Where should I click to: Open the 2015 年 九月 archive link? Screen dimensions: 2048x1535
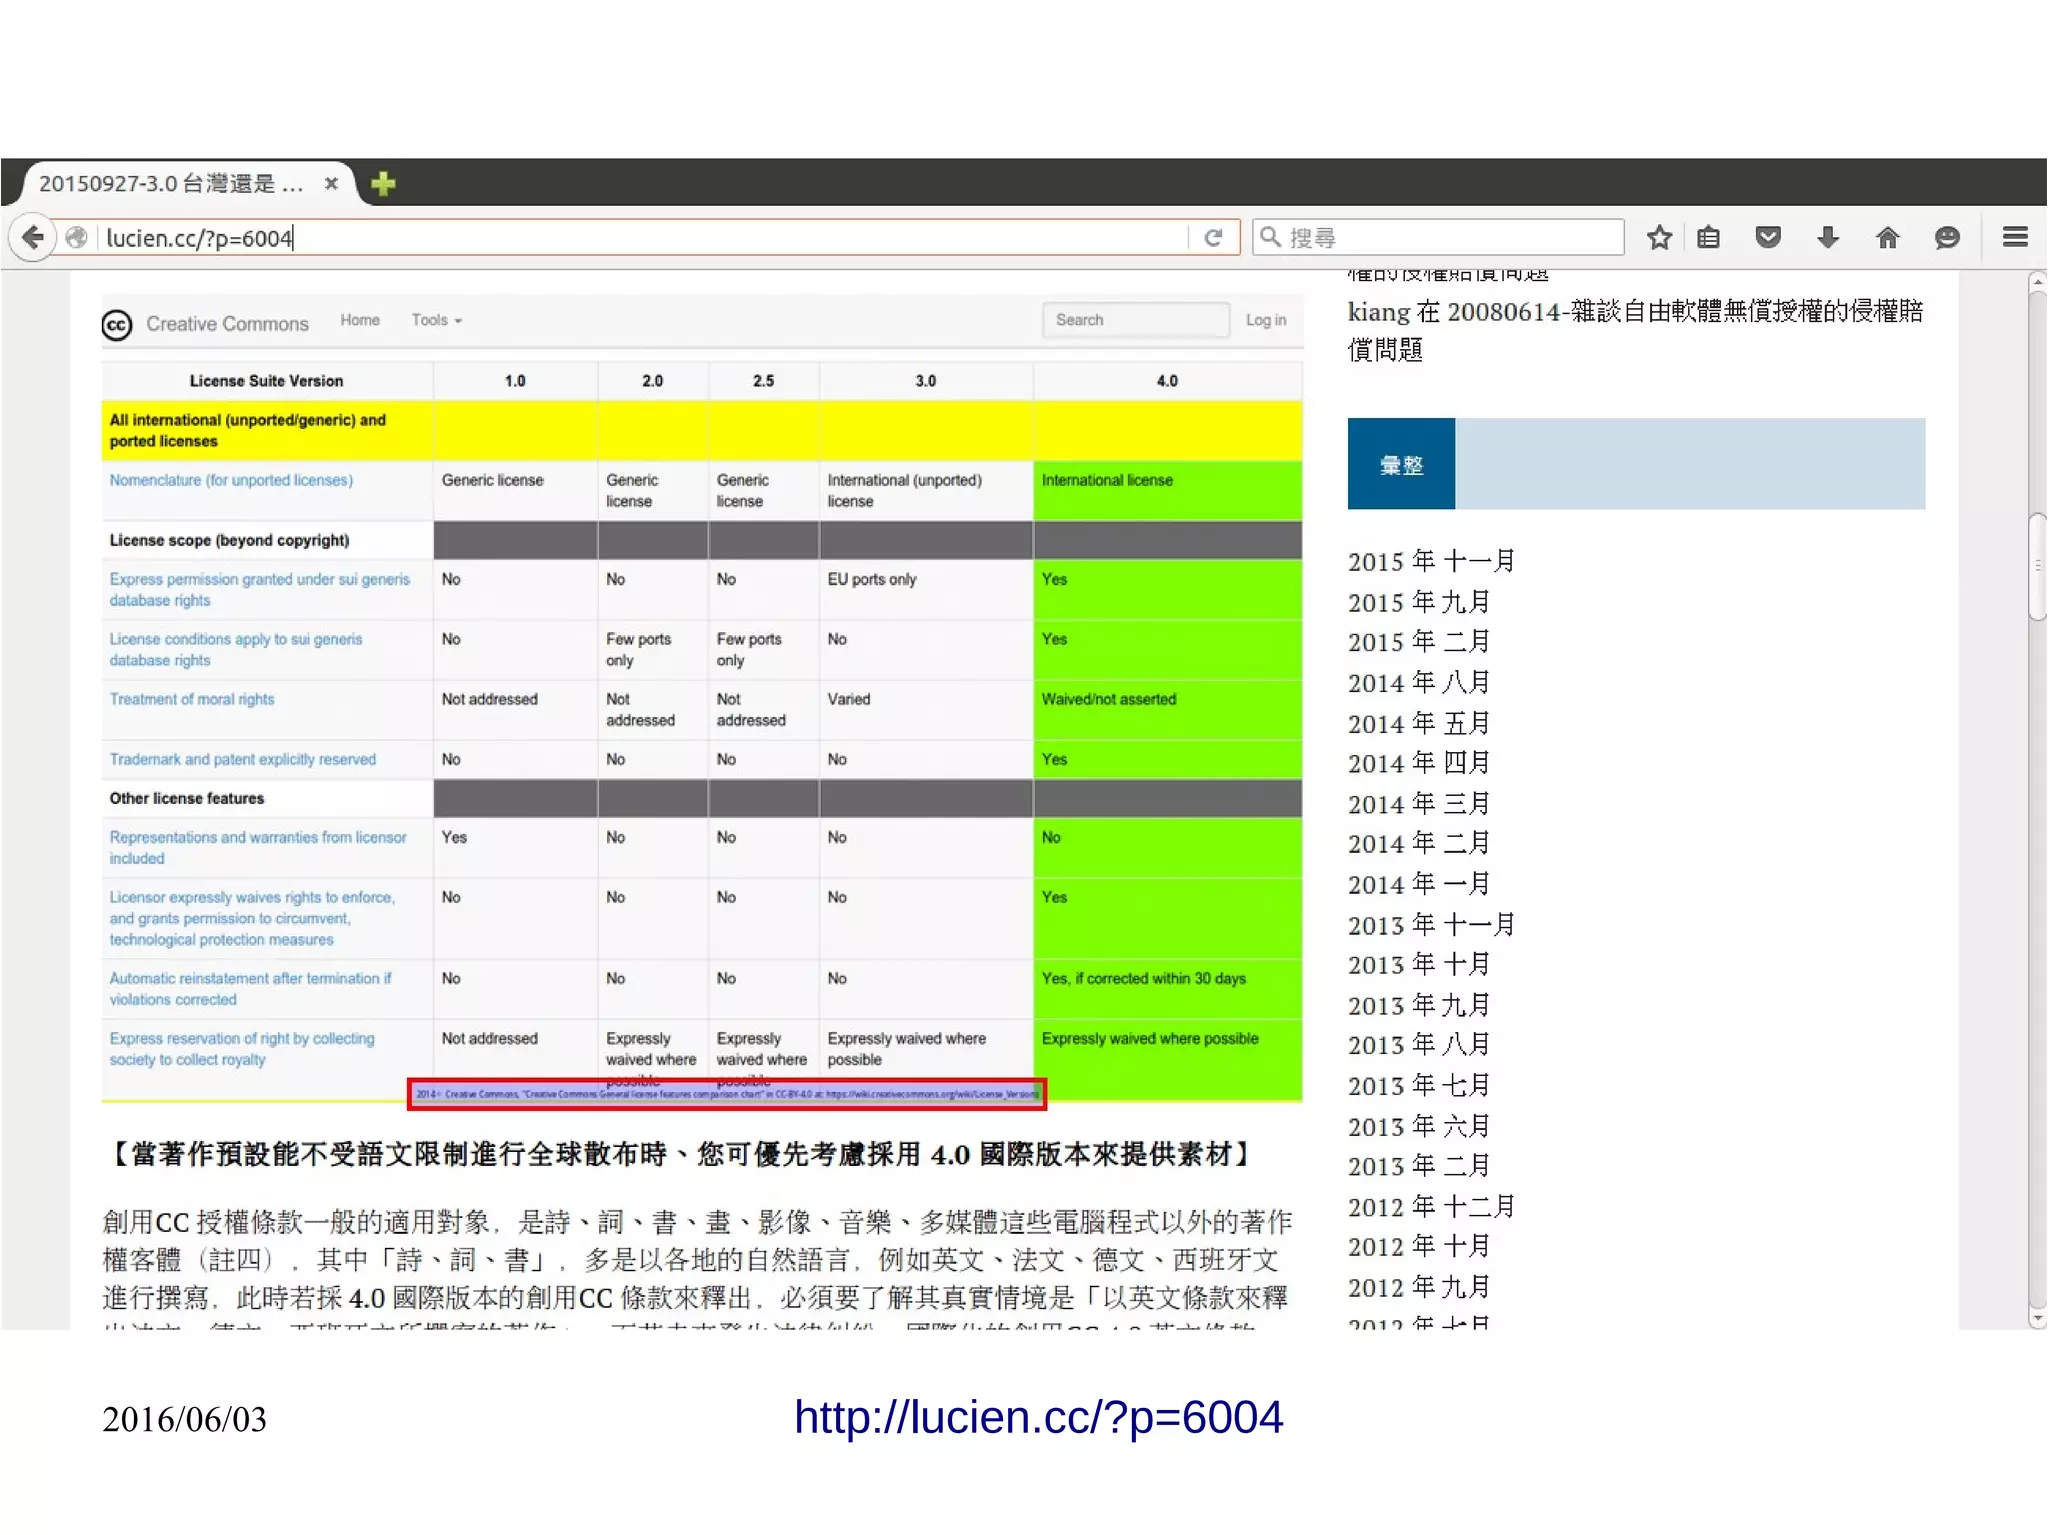[1418, 602]
